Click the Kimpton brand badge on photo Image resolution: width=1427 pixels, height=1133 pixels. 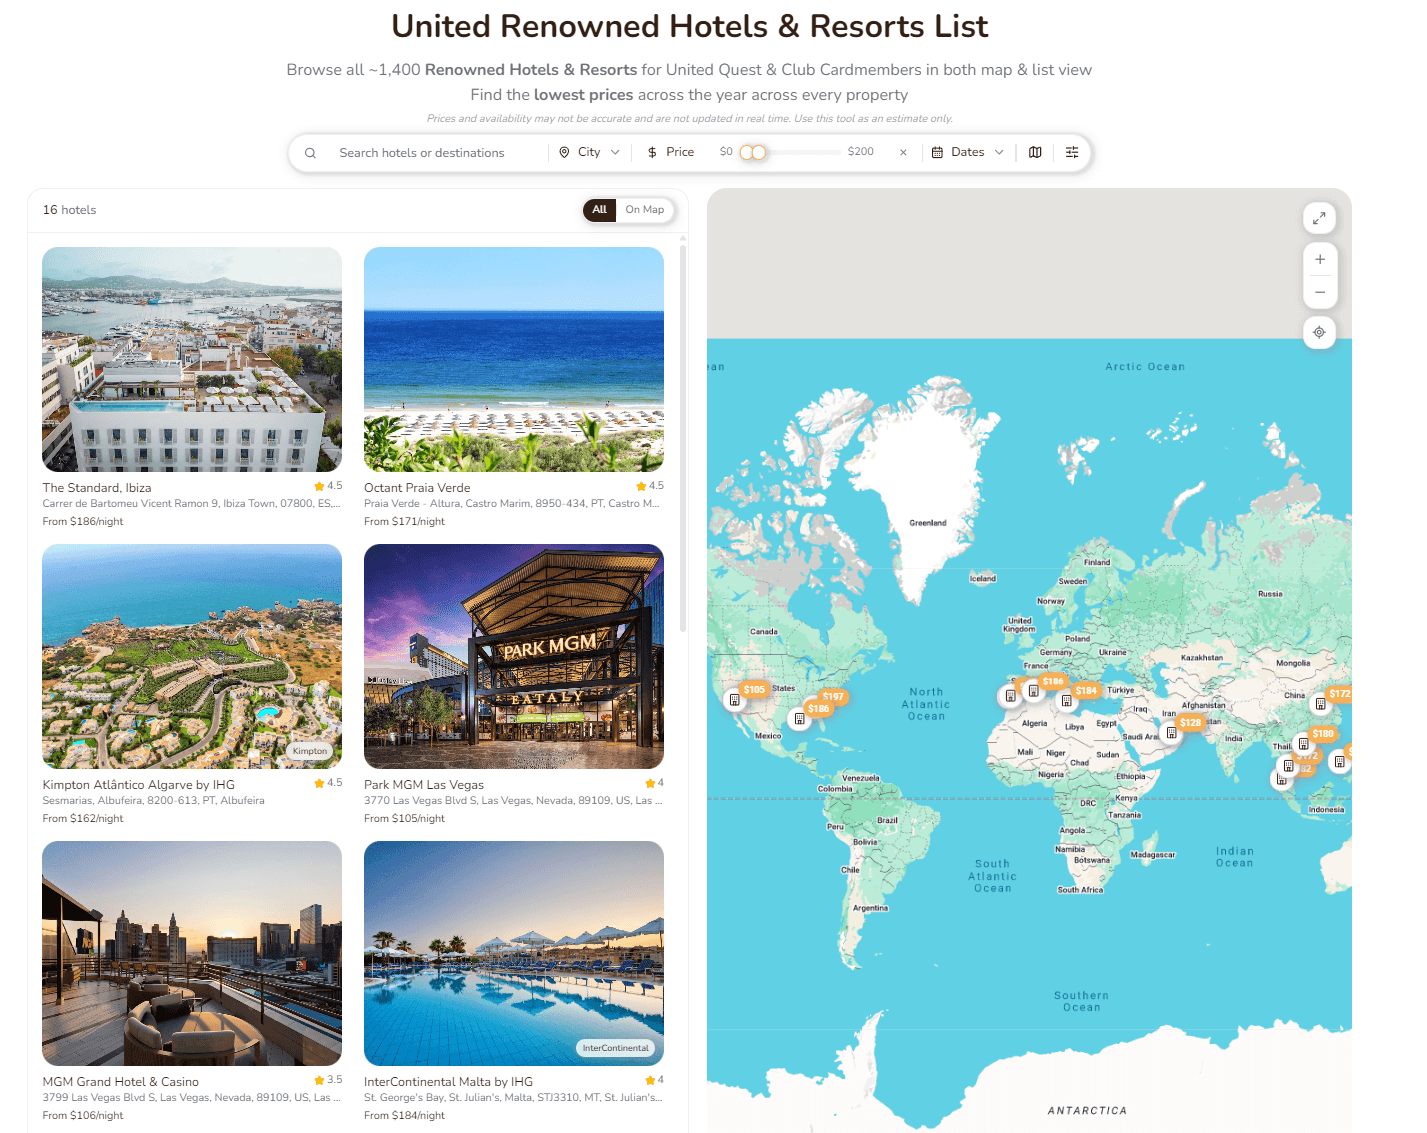[x=310, y=751]
